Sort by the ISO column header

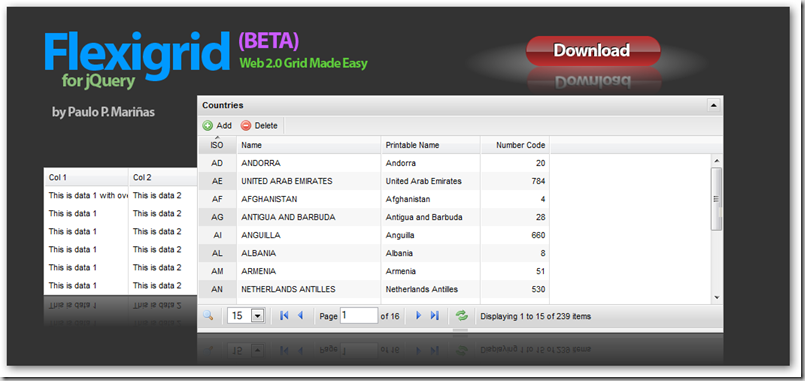217,145
